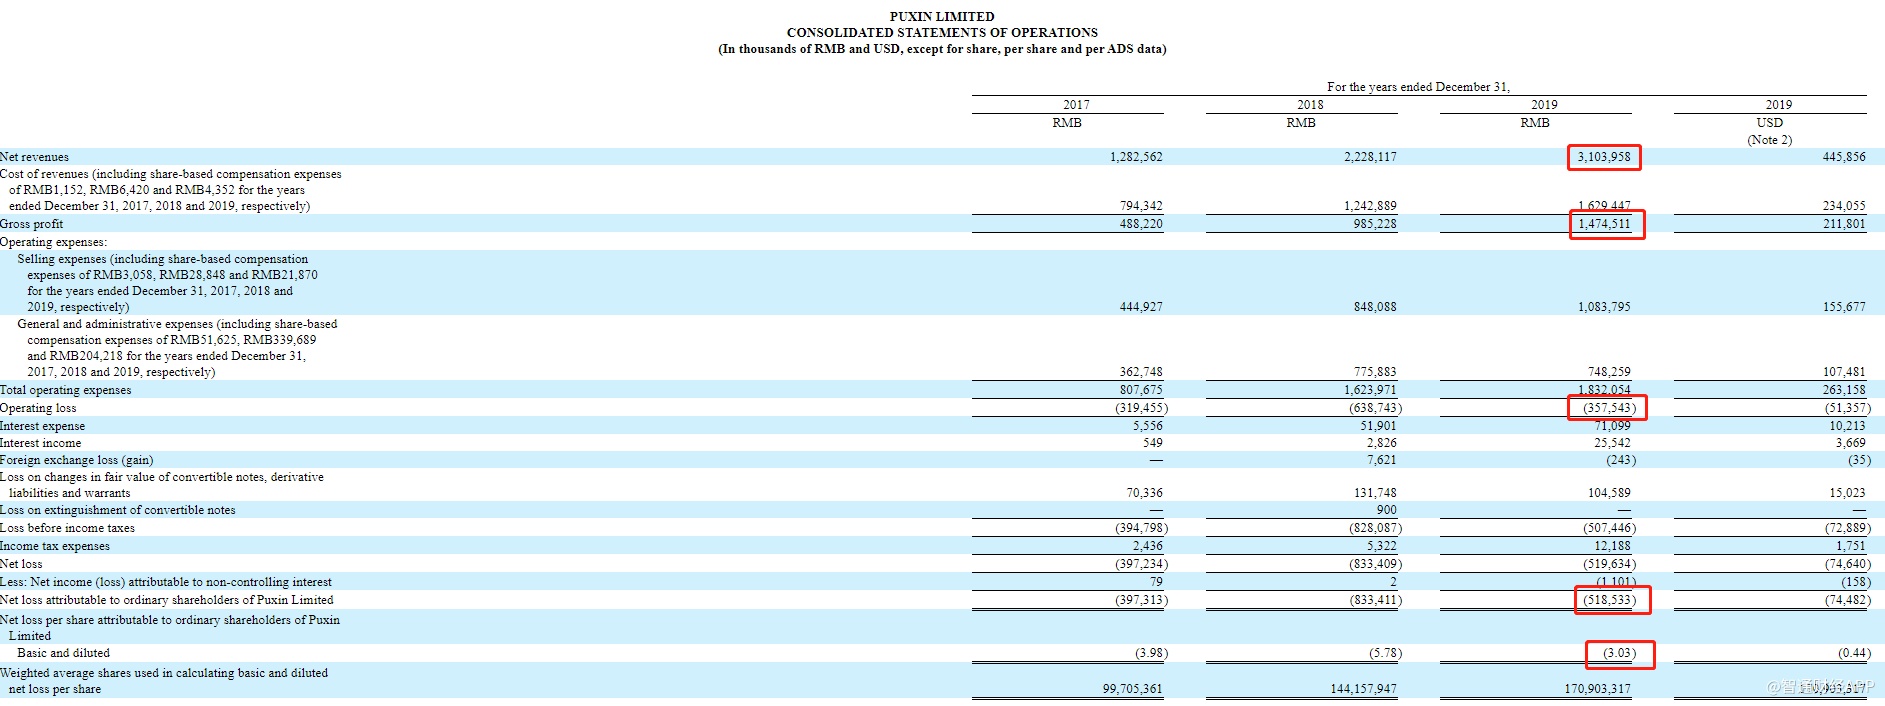Click total operating expenses 1,623,971
The height and width of the screenshot is (706, 1885).
pyautogui.click(x=1370, y=390)
